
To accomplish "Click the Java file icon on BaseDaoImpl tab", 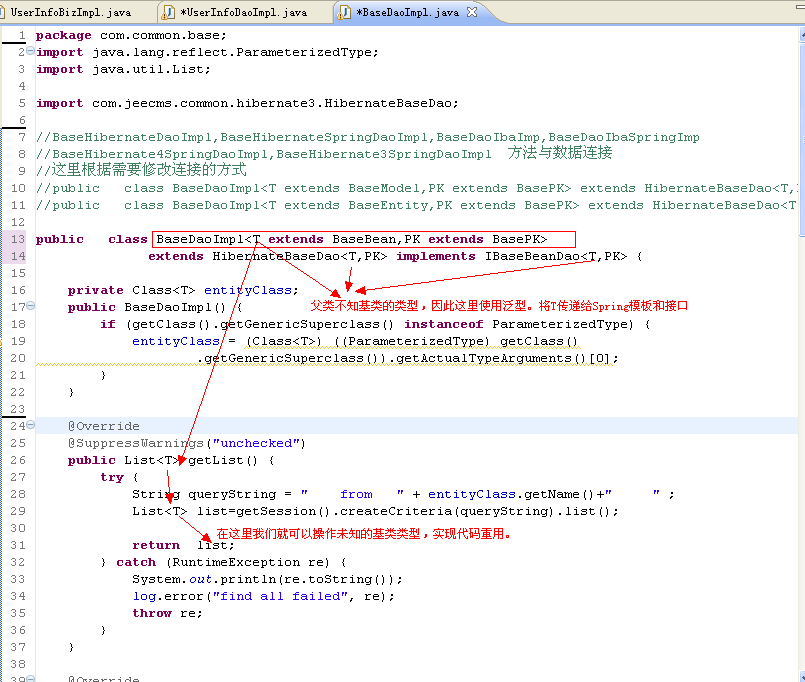I will (x=343, y=13).
